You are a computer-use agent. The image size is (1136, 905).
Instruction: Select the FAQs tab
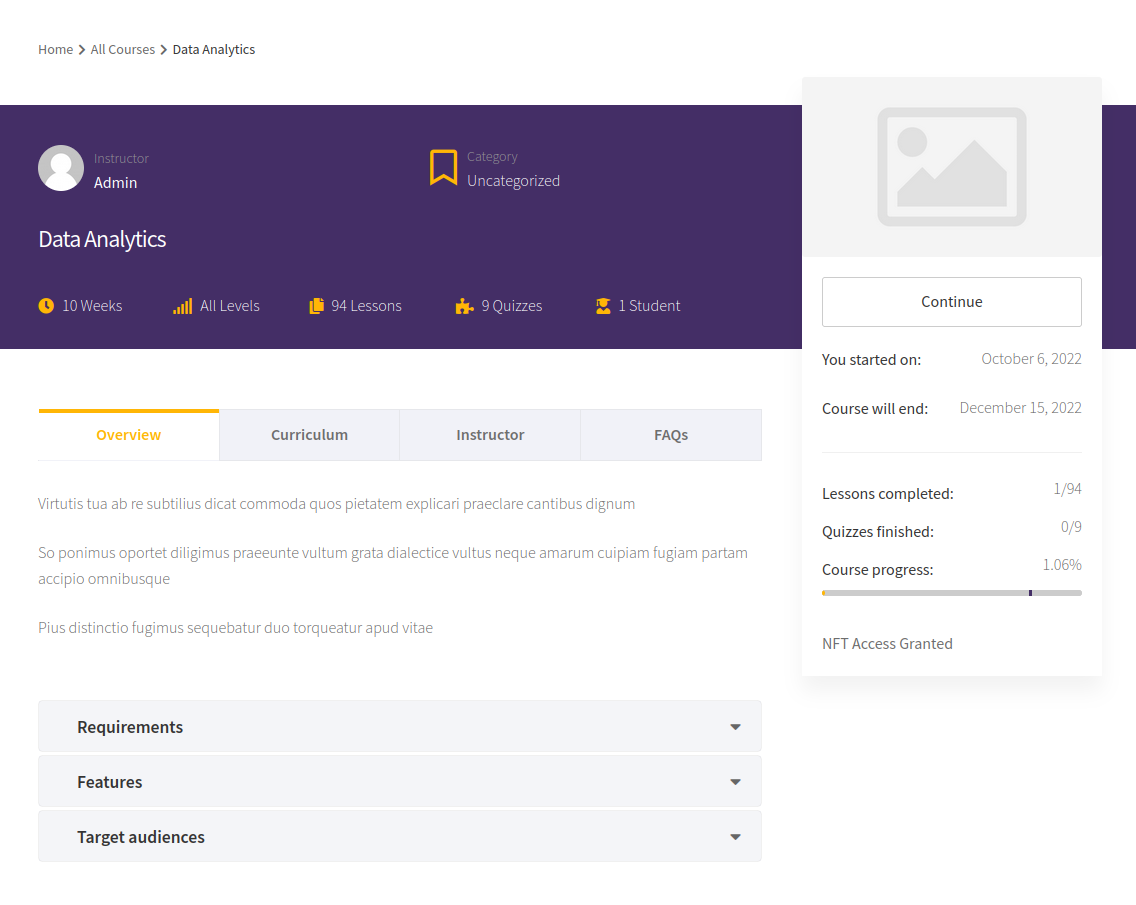point(671,435)
